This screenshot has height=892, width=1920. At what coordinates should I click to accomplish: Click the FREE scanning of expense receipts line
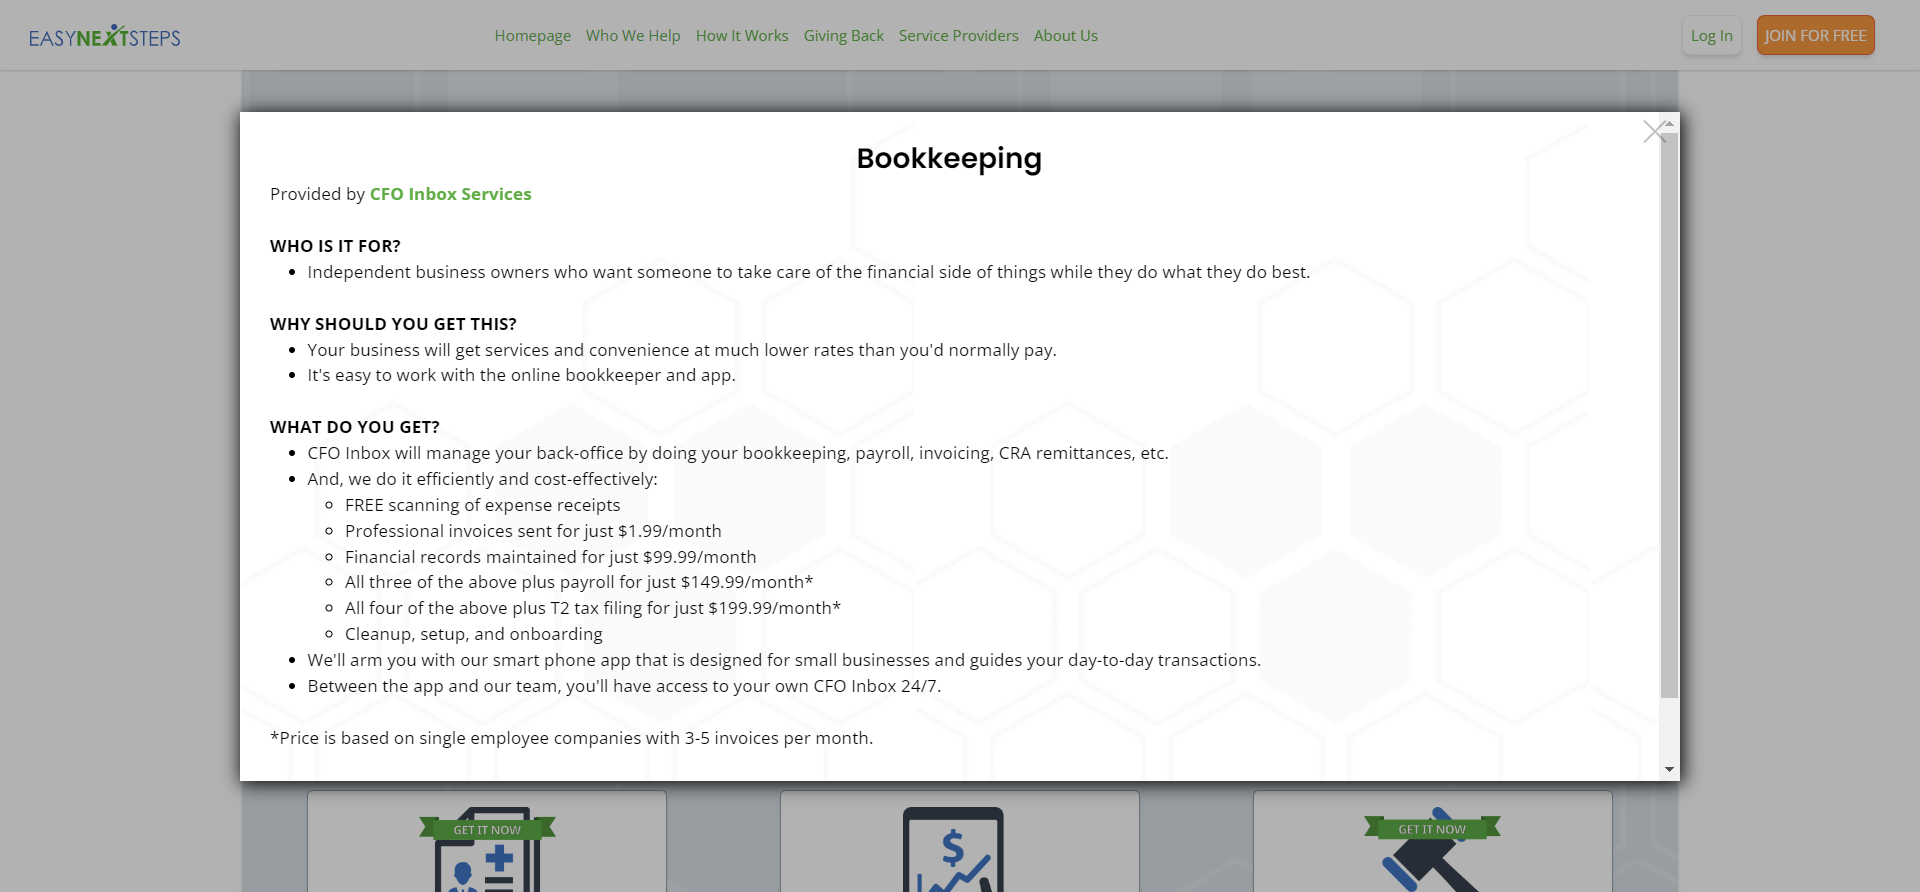tap(482, 505)
